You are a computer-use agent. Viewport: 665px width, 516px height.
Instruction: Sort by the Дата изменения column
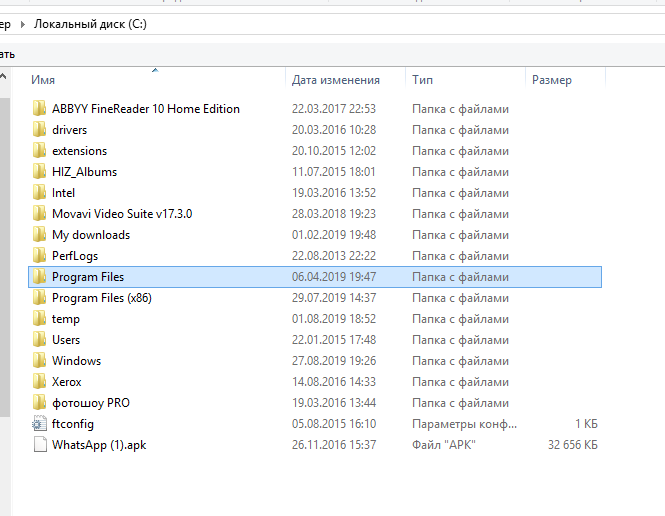335,80
